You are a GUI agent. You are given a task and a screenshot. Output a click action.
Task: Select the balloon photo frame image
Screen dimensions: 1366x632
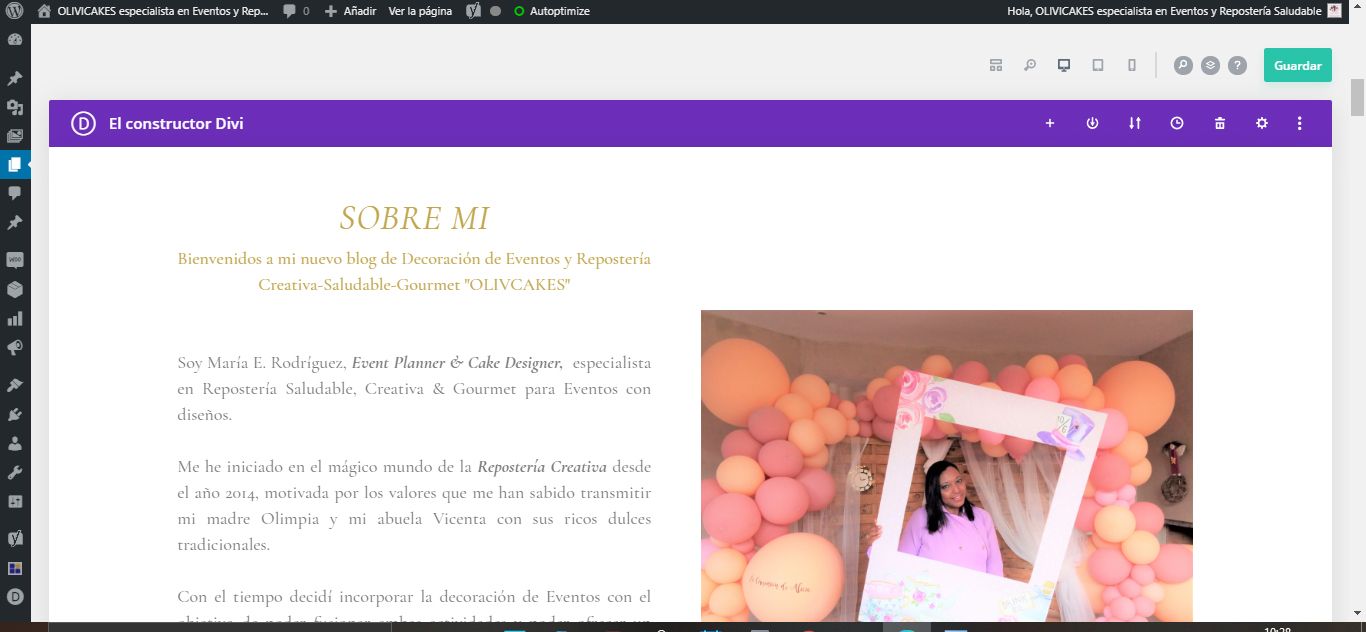click(x=947, y=466)
